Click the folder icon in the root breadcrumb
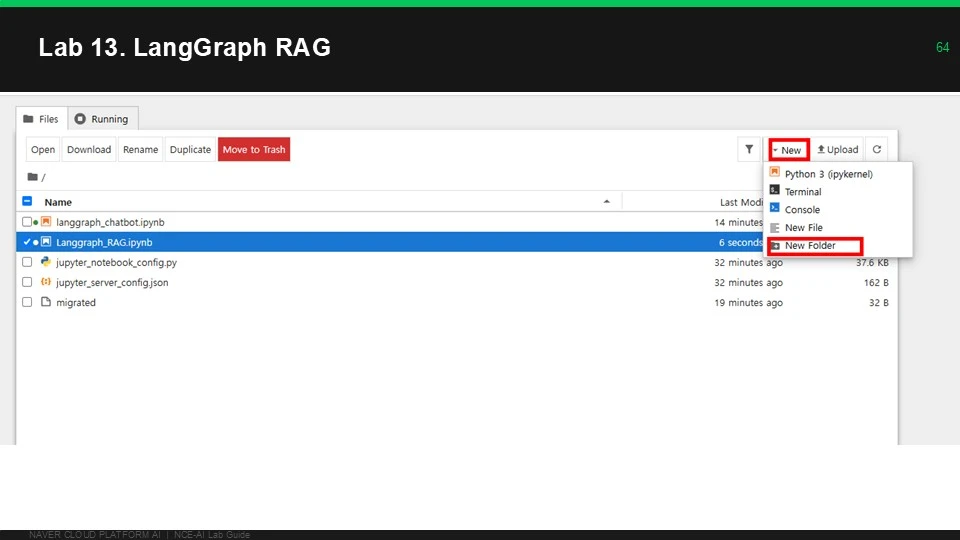 (32, 177)
